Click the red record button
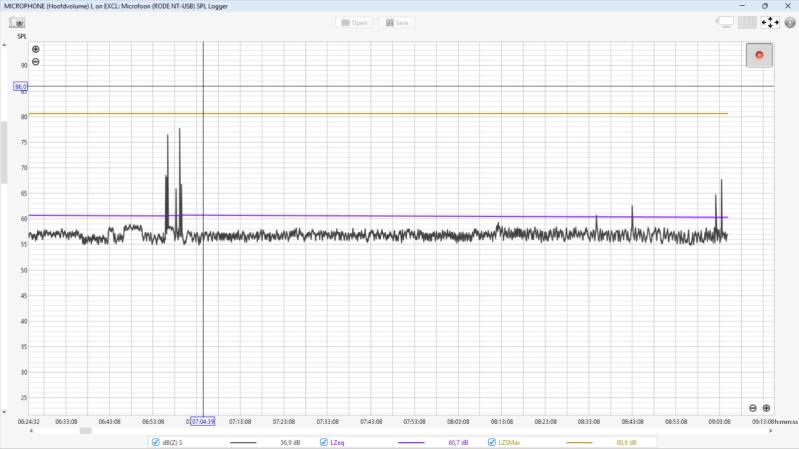The height and width of the screenshot is (449, 799). coord(759,55)
